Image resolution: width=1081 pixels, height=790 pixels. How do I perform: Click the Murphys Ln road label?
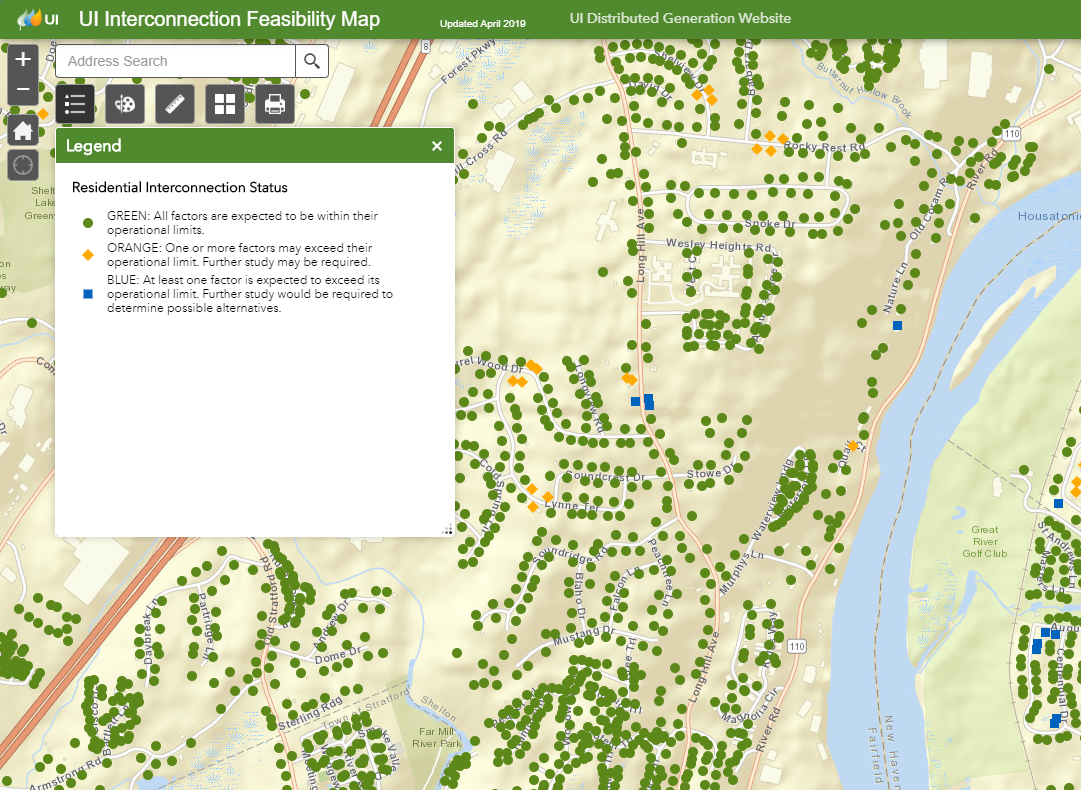point(741,572)
